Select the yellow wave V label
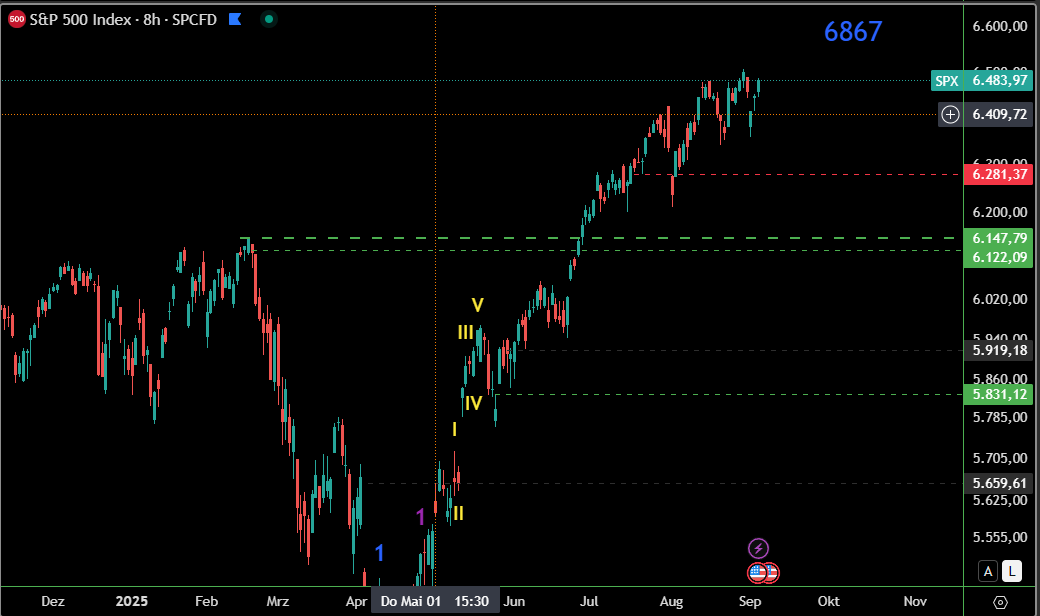The height and width of the screenshot is (616, 1040). 478,305
